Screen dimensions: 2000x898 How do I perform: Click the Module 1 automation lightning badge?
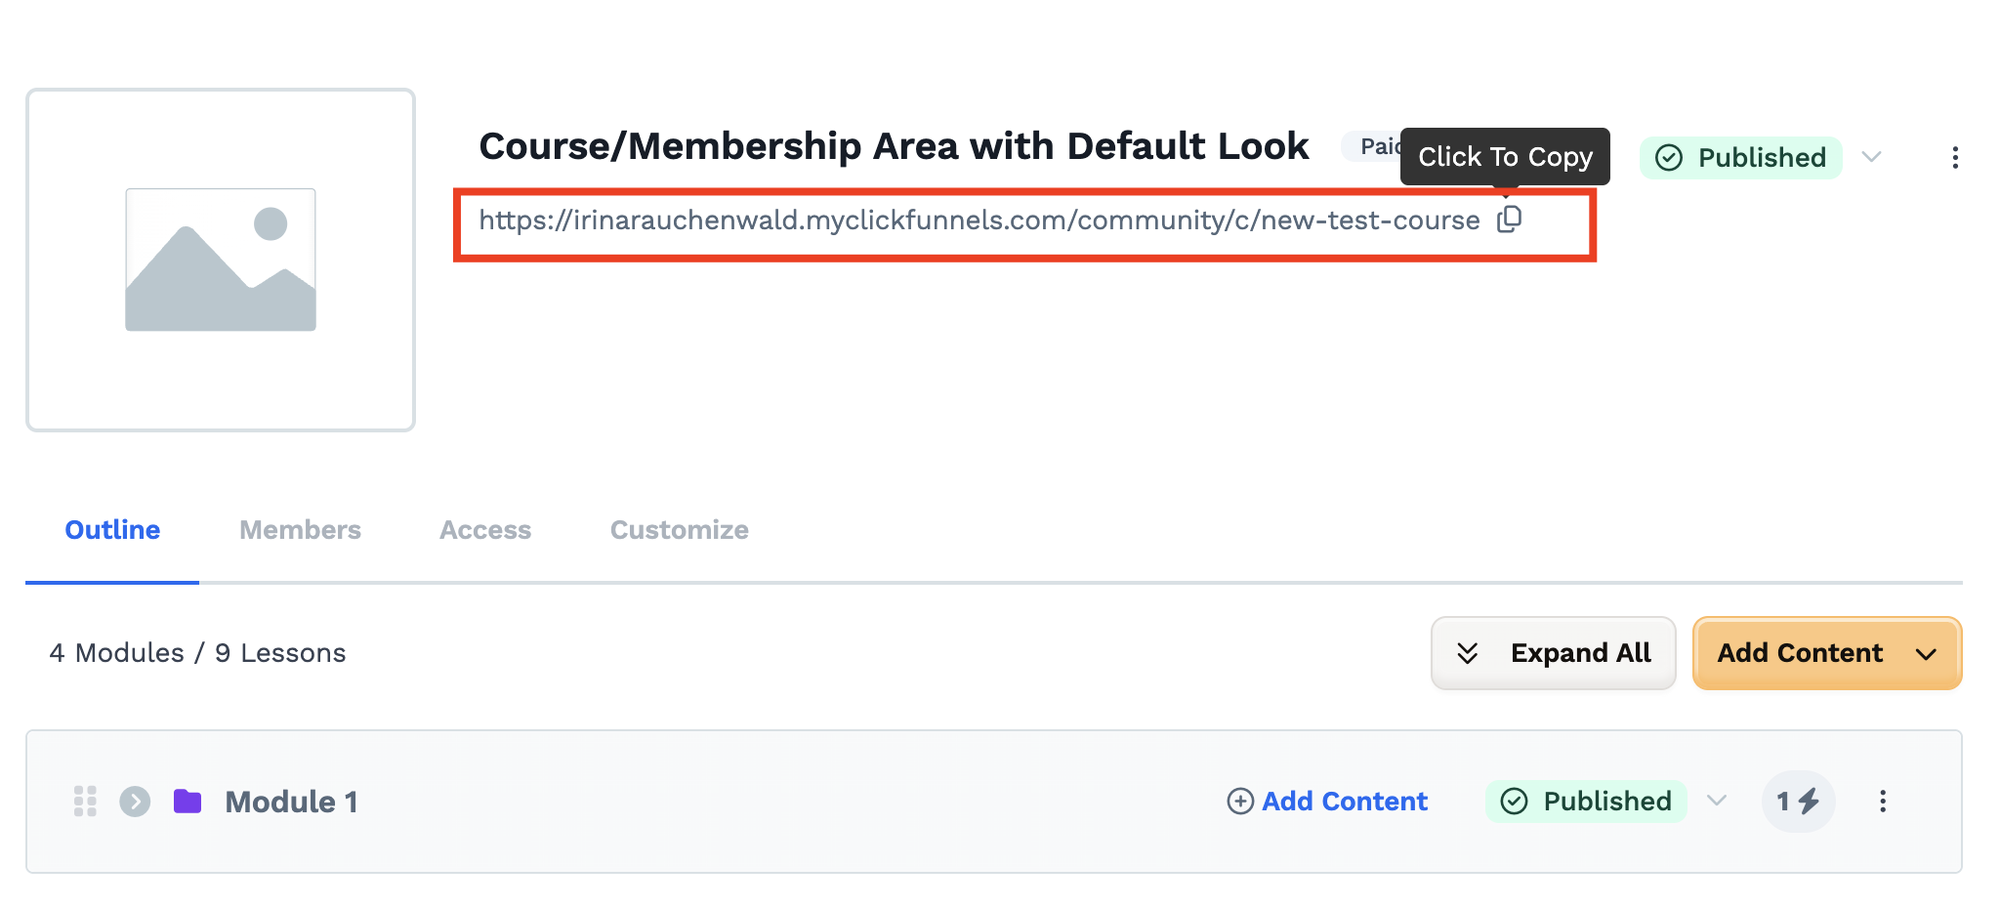tap(1798, 801)
